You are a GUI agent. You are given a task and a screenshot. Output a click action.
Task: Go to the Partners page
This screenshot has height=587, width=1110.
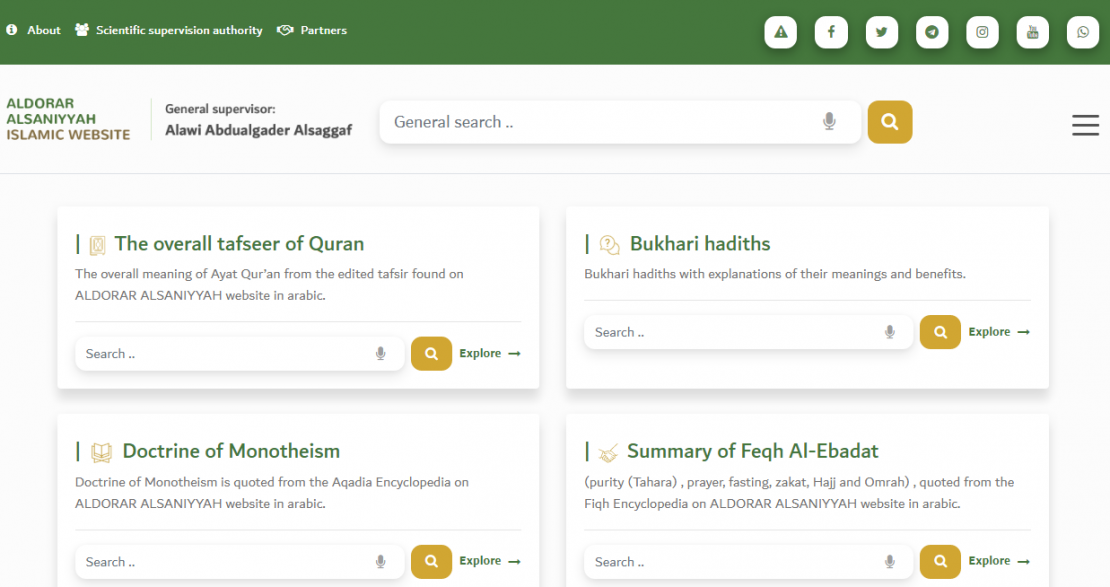(x=312, y=30)
